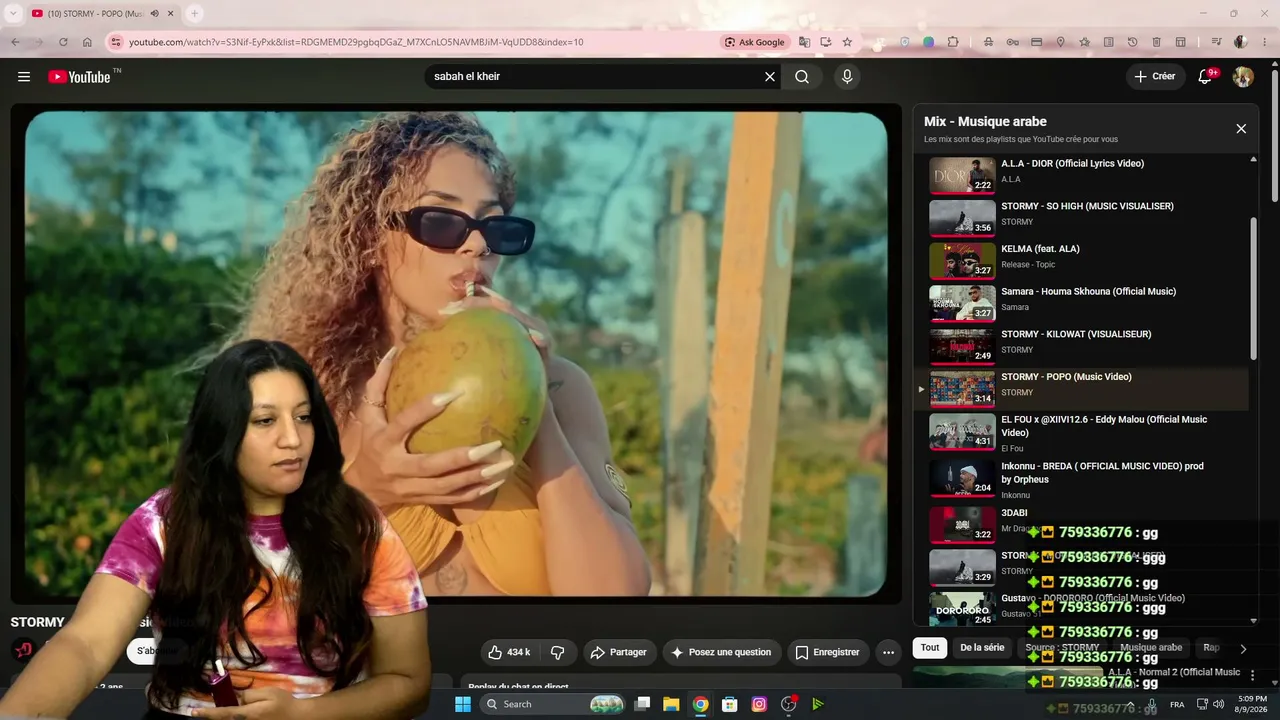Screen dimensions: 1280x720
Task: Open the addresses location pin icon
Action: point(1061,42)
